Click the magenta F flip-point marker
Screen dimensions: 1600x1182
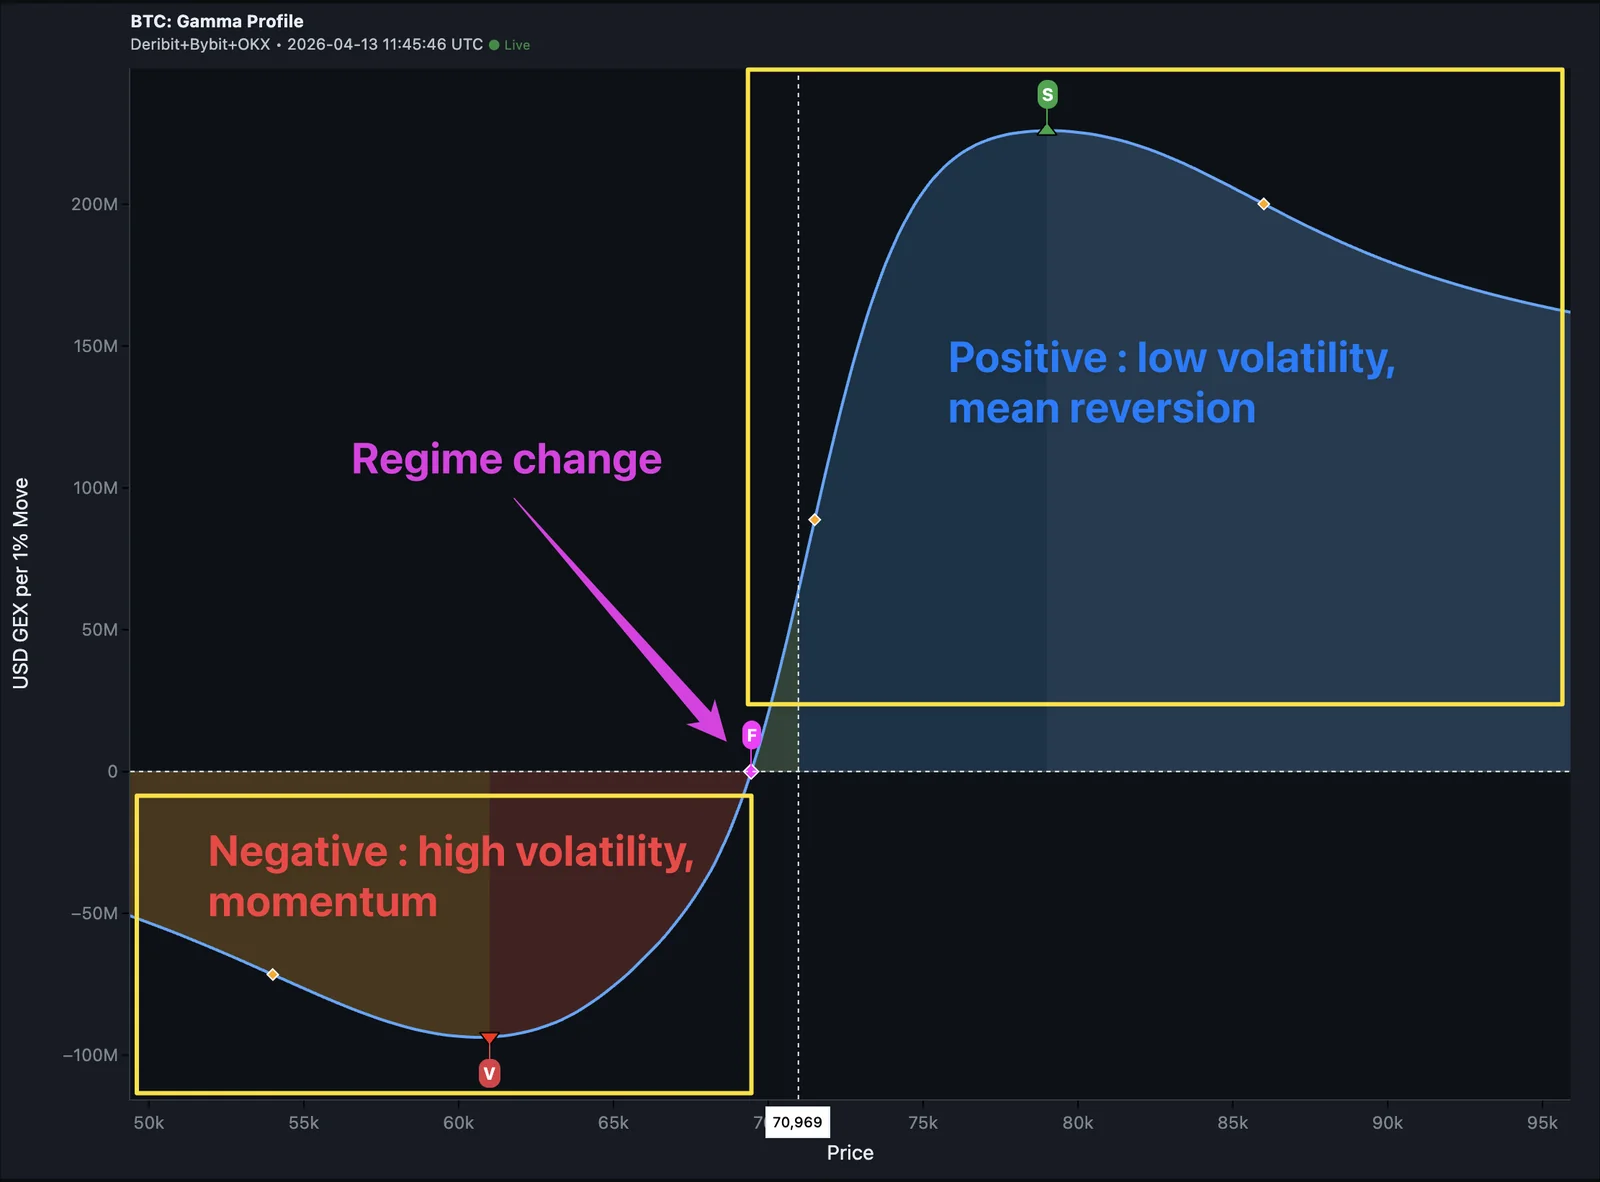click(x=750, y=735)
